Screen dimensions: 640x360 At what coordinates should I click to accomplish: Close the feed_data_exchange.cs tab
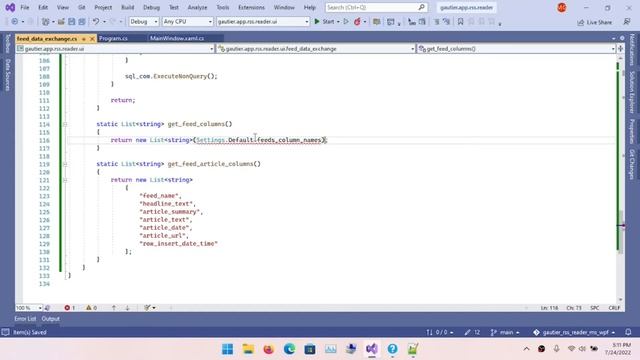pos(92,39)
